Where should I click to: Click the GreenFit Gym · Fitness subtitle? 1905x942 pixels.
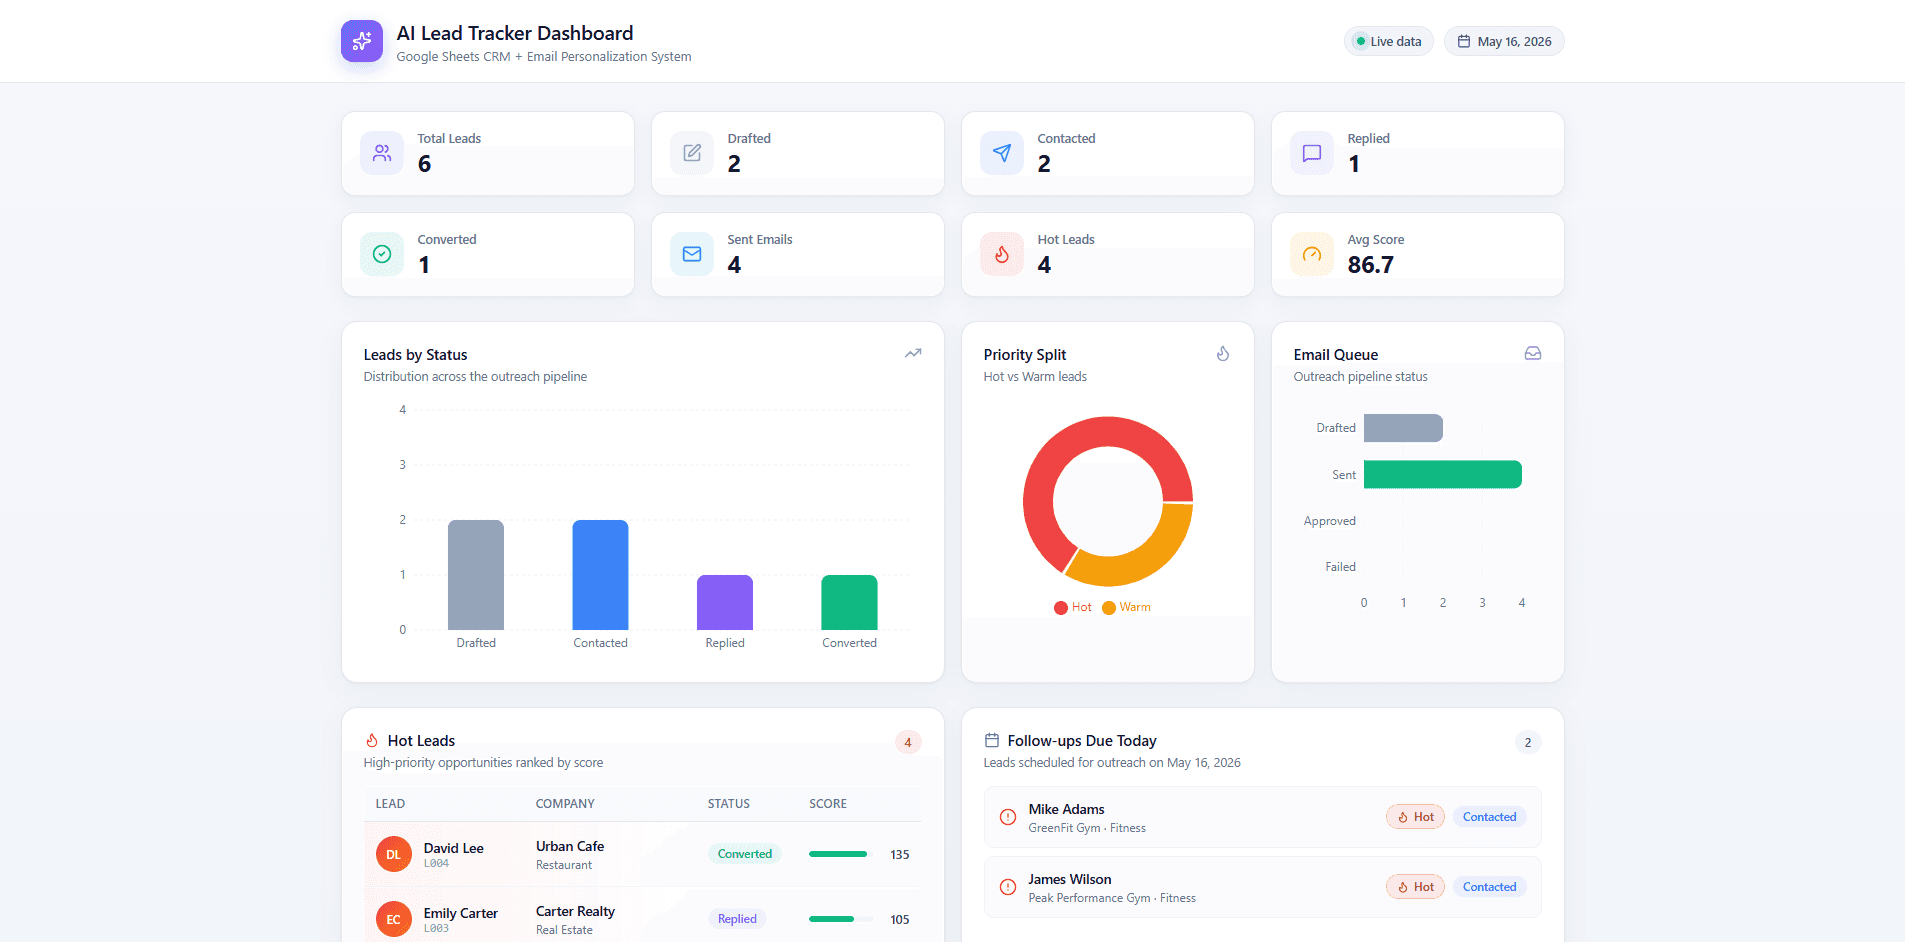coord(1087,828)
